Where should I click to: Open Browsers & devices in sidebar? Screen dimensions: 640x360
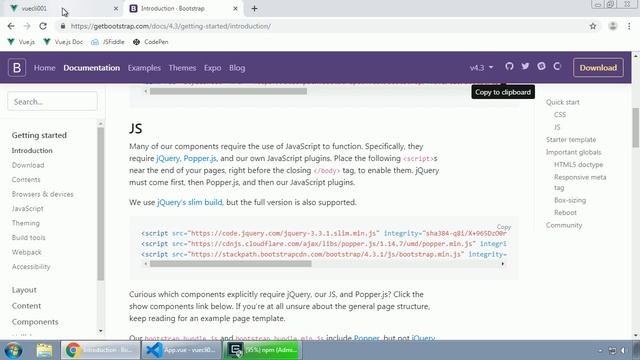tap(42, 194)
